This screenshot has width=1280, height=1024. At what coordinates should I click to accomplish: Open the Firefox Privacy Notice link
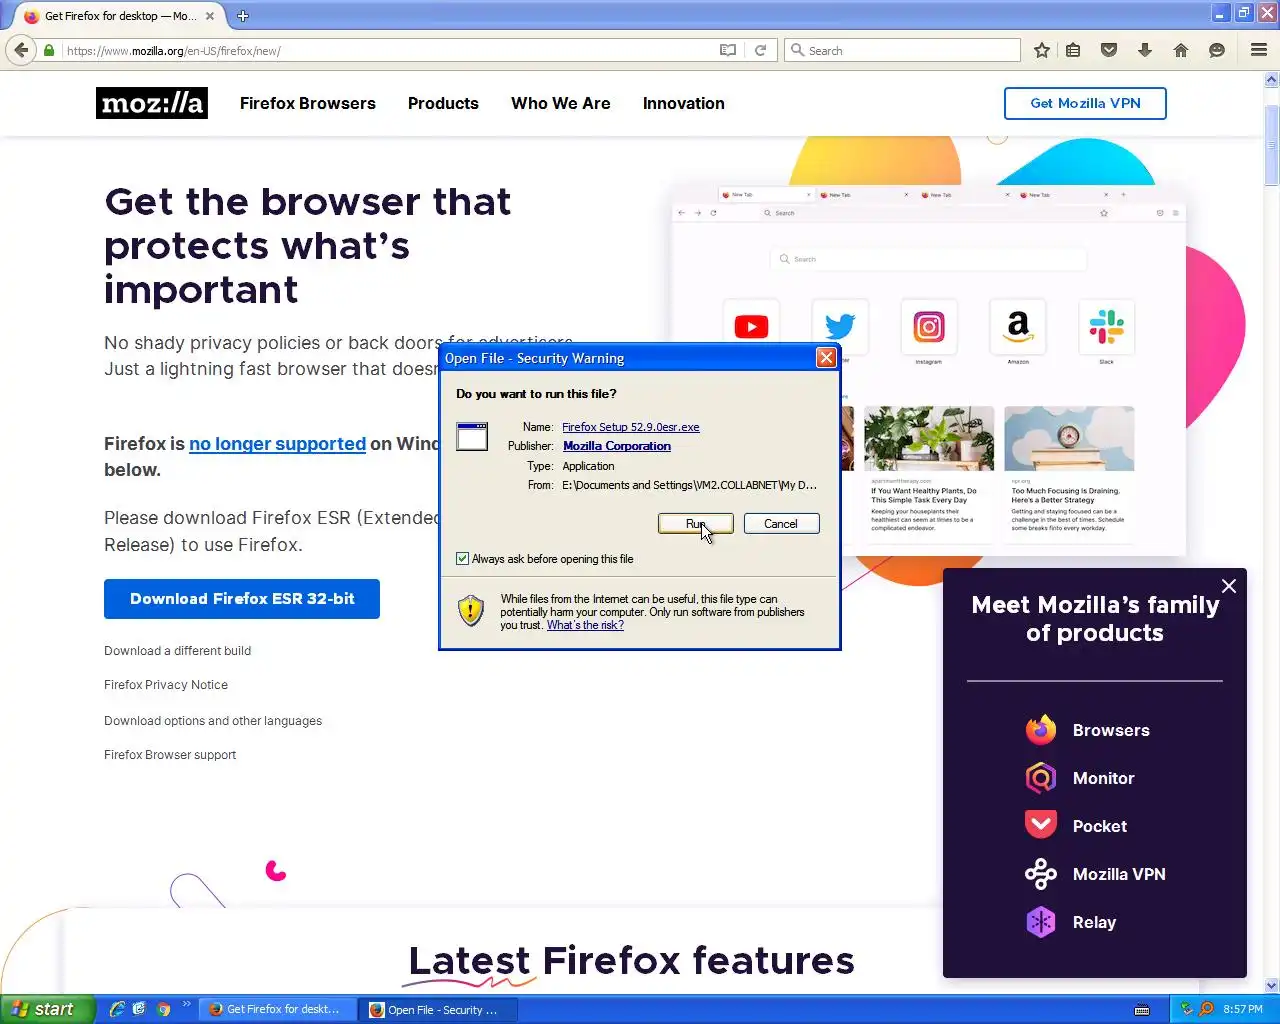[166, 685]
